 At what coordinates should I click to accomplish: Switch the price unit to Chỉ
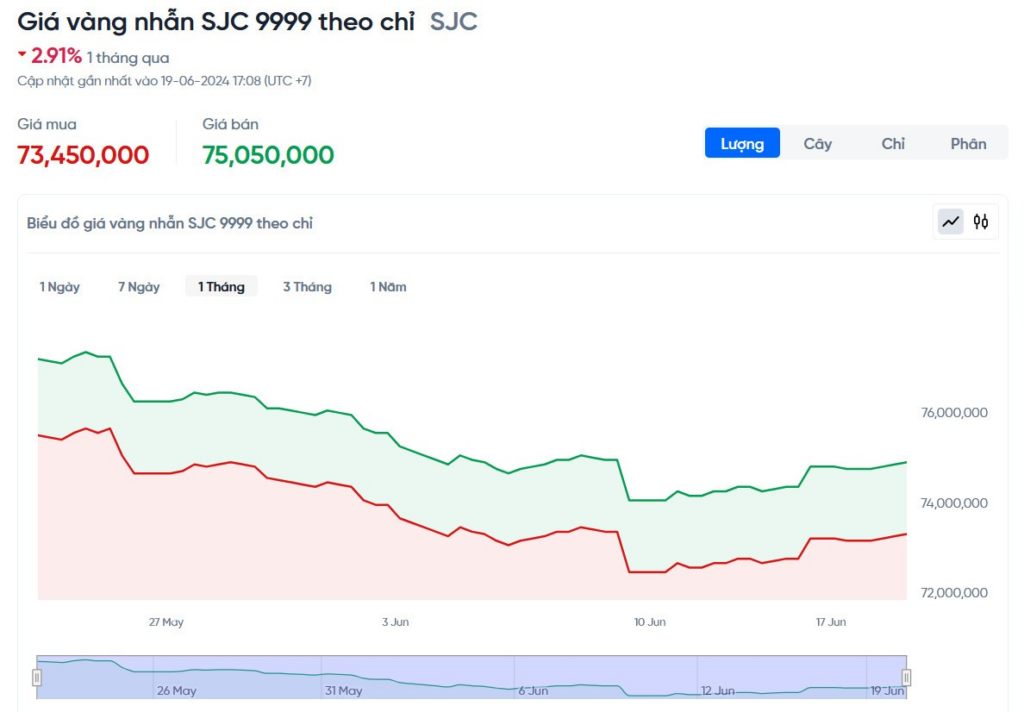(x=893, y=144)
